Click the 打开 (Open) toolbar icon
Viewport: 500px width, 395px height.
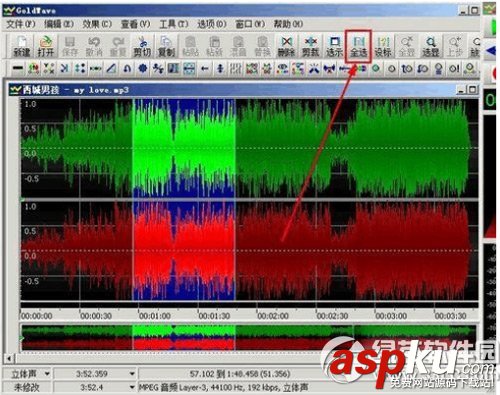click(x=46, y=46)
